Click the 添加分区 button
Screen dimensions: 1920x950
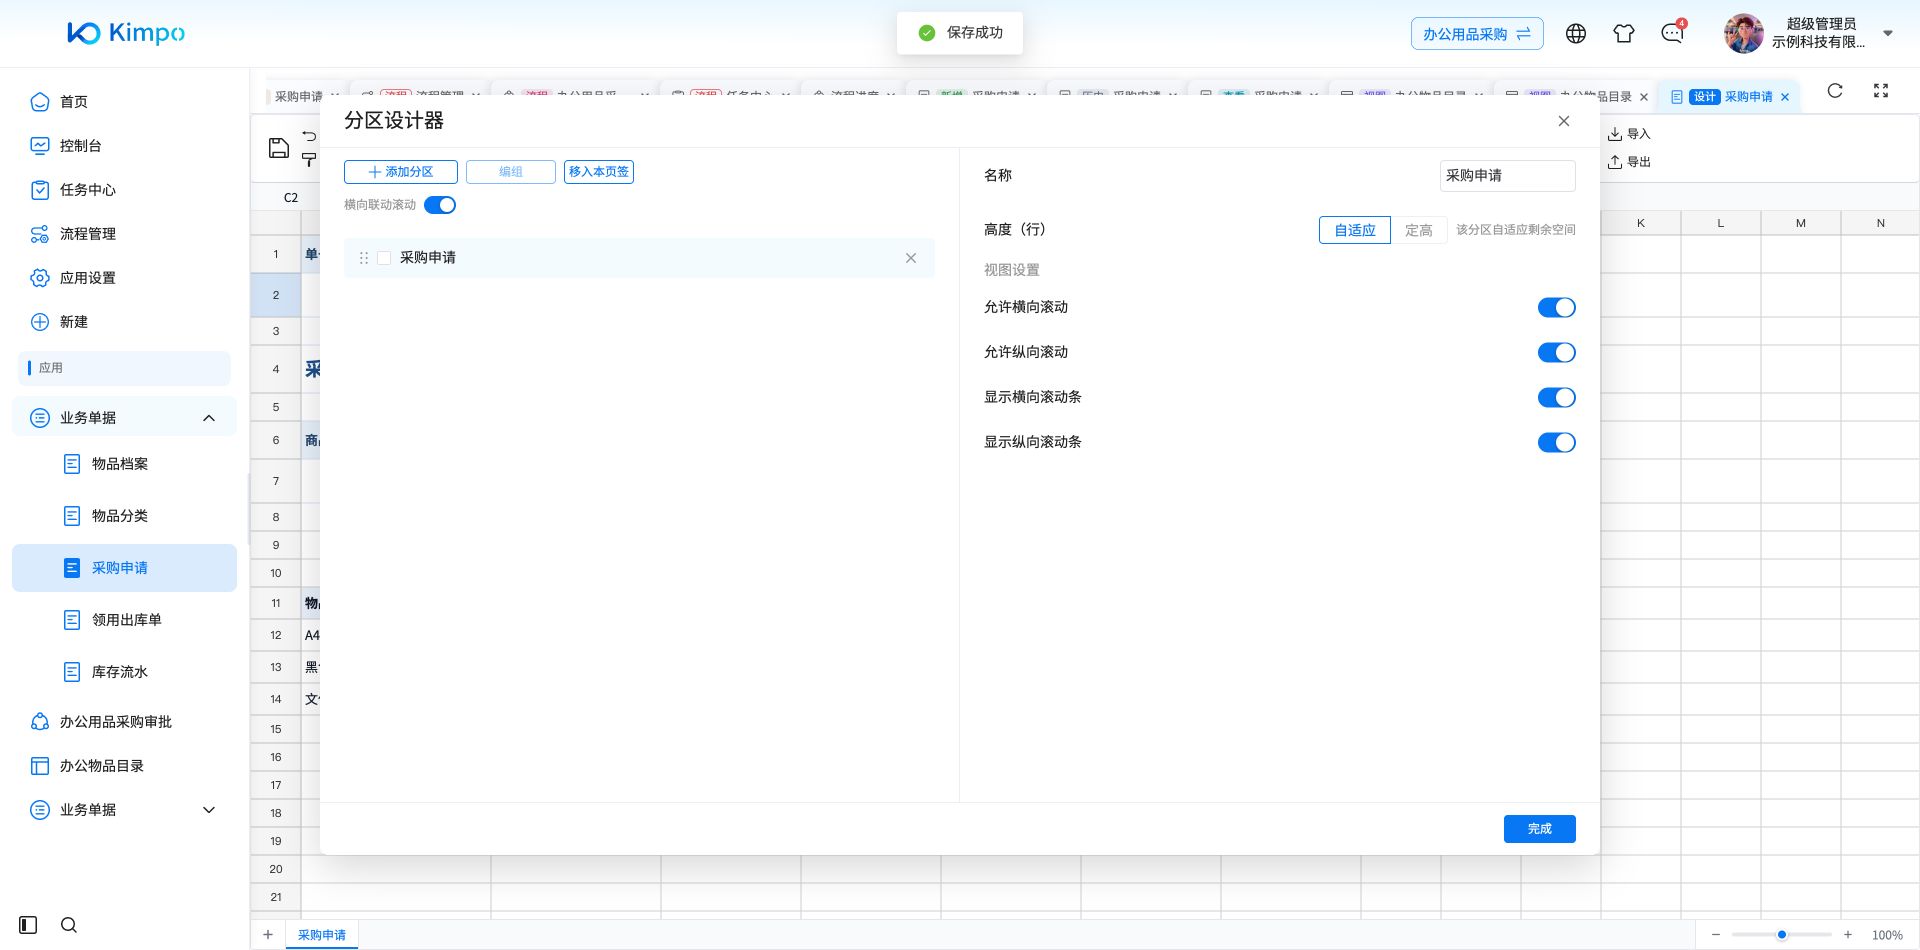pyautogui.click(x=400, y=172)
